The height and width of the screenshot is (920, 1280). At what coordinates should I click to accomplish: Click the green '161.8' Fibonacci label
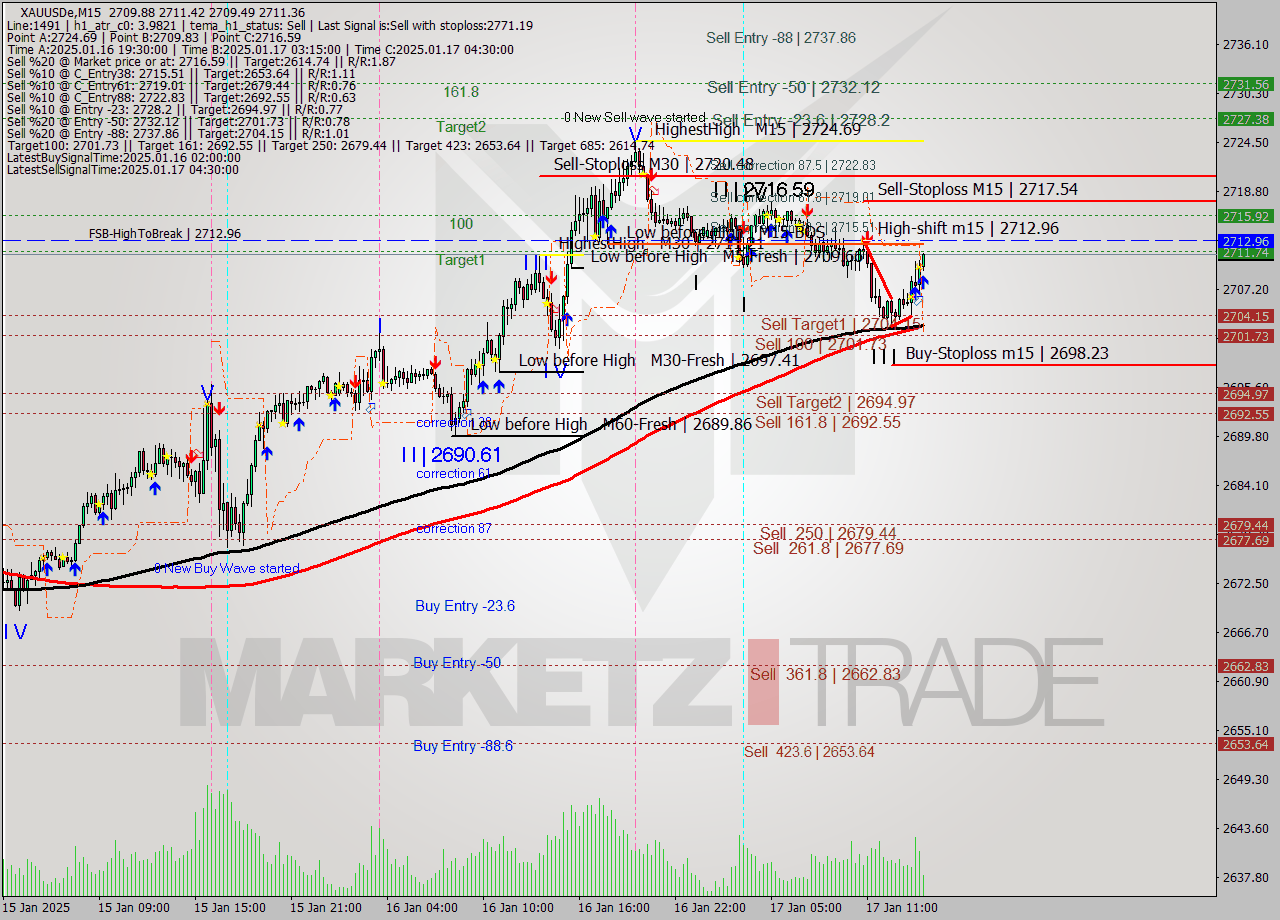coord(461,92)
